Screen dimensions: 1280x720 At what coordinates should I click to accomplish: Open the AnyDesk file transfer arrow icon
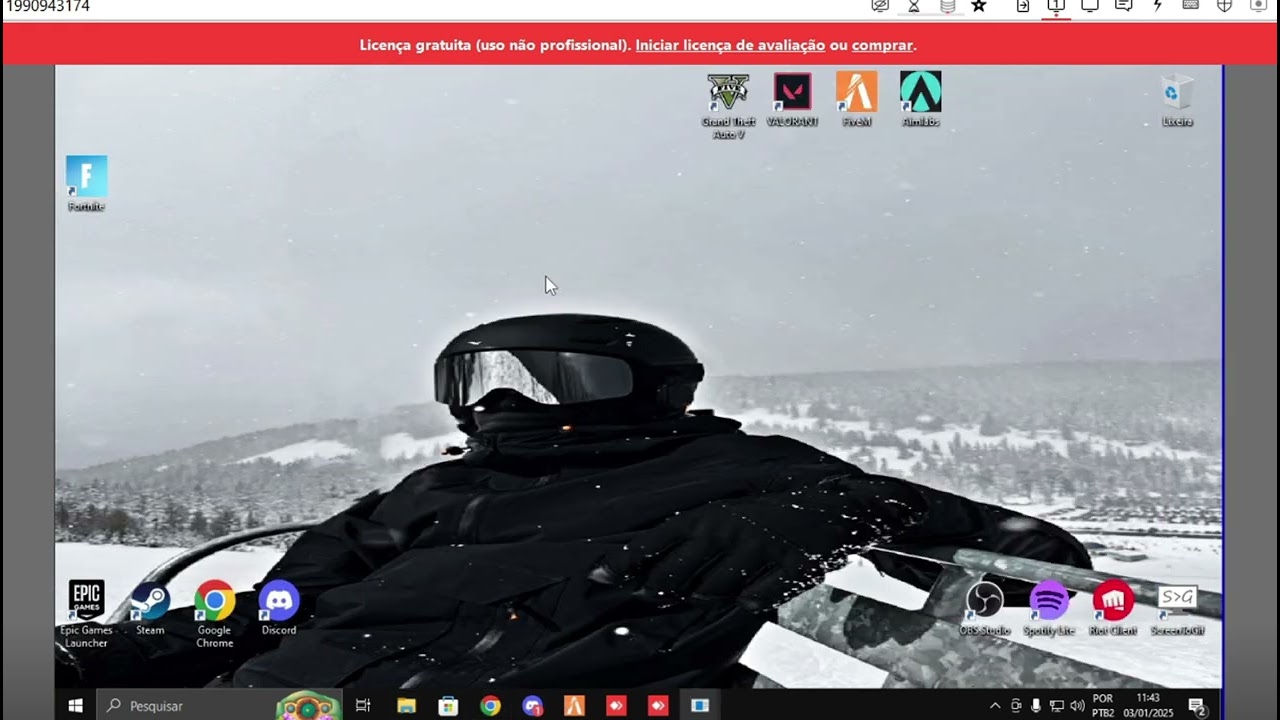pyautogui.click(x=1023, y=6)
